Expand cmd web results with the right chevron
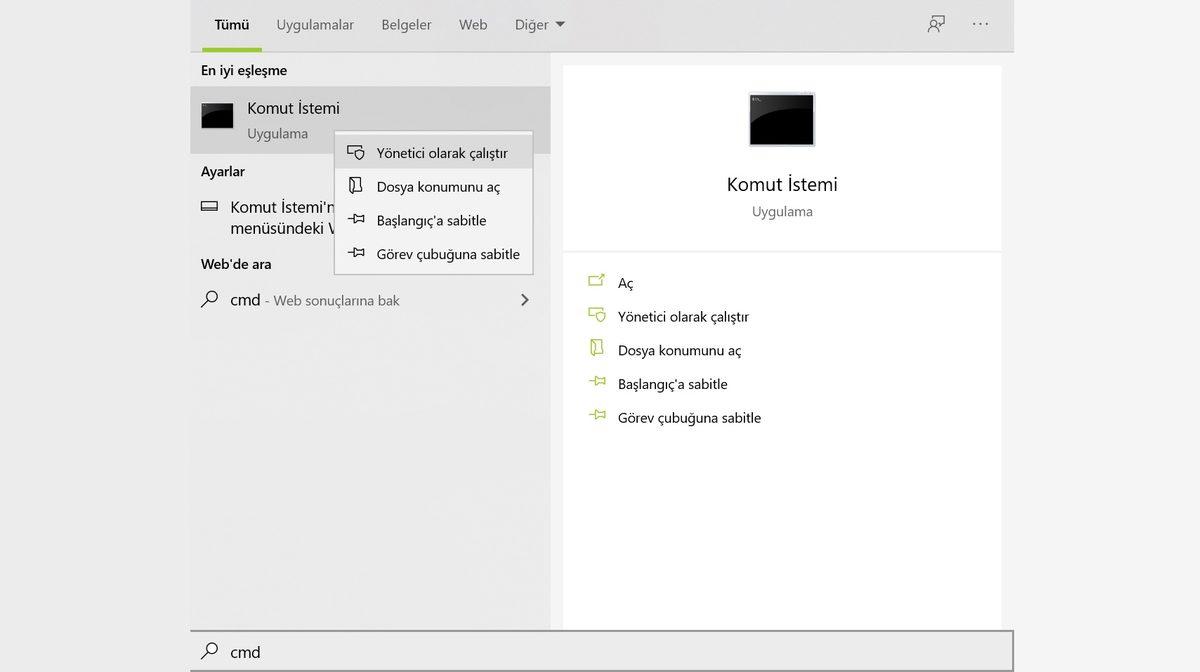This screenshot has width=1200, height=672. (524, 299)
